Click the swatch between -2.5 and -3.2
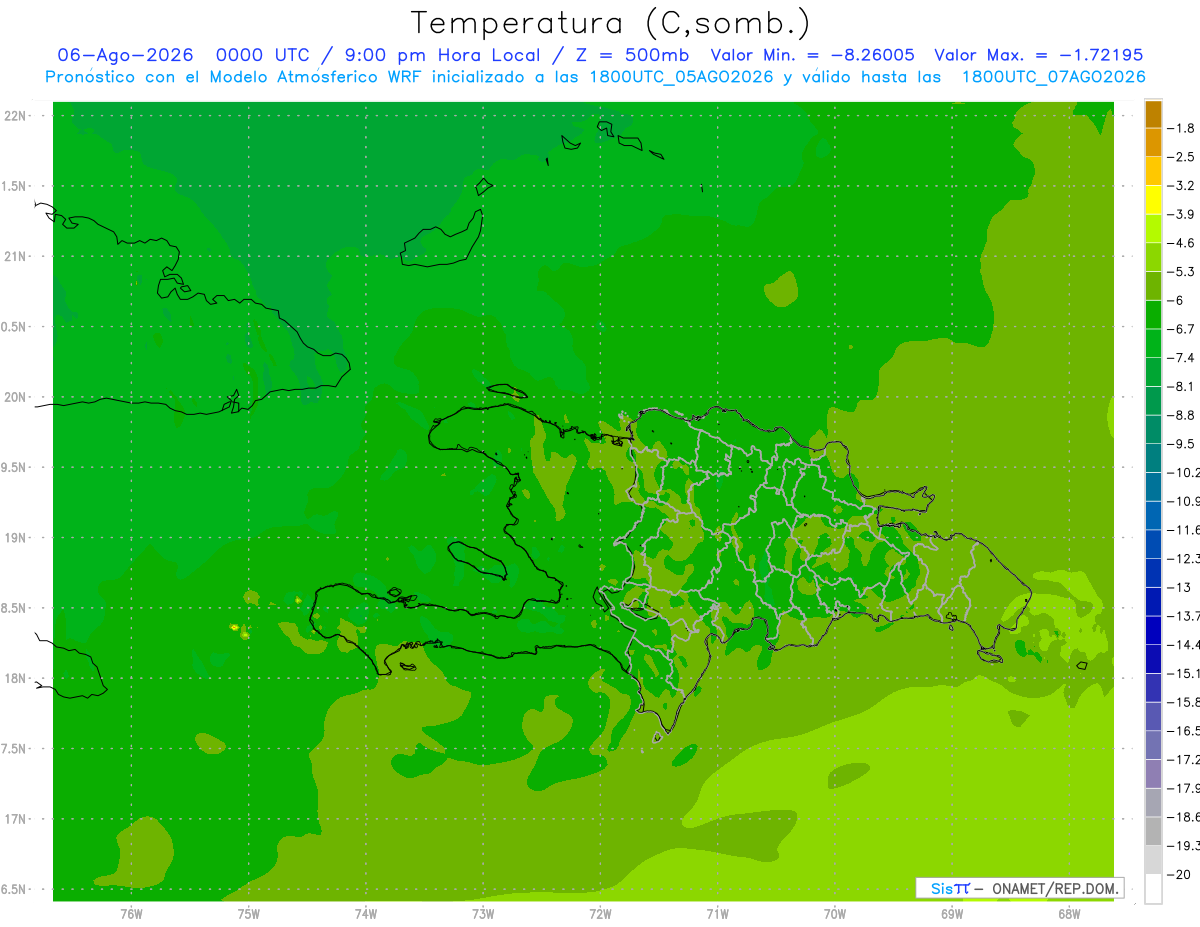This screenshot has width=1200, height=927. tap(1153, 171)
